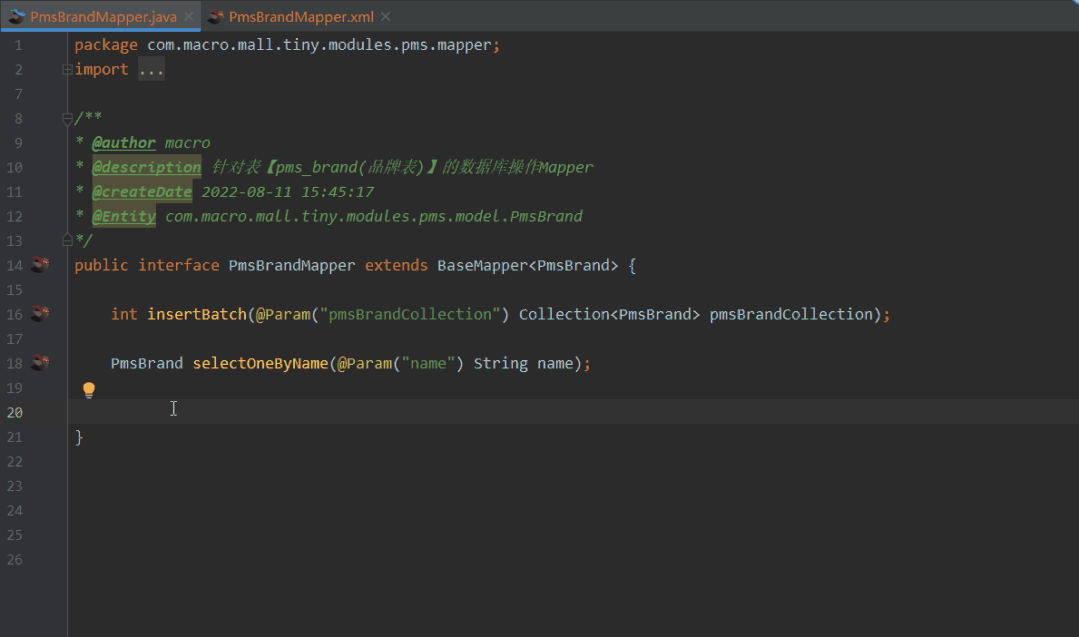Screen dimensions: 1079x637
Task: Click Collection<PmsBrand> parameter type
Action: point(609,314)
